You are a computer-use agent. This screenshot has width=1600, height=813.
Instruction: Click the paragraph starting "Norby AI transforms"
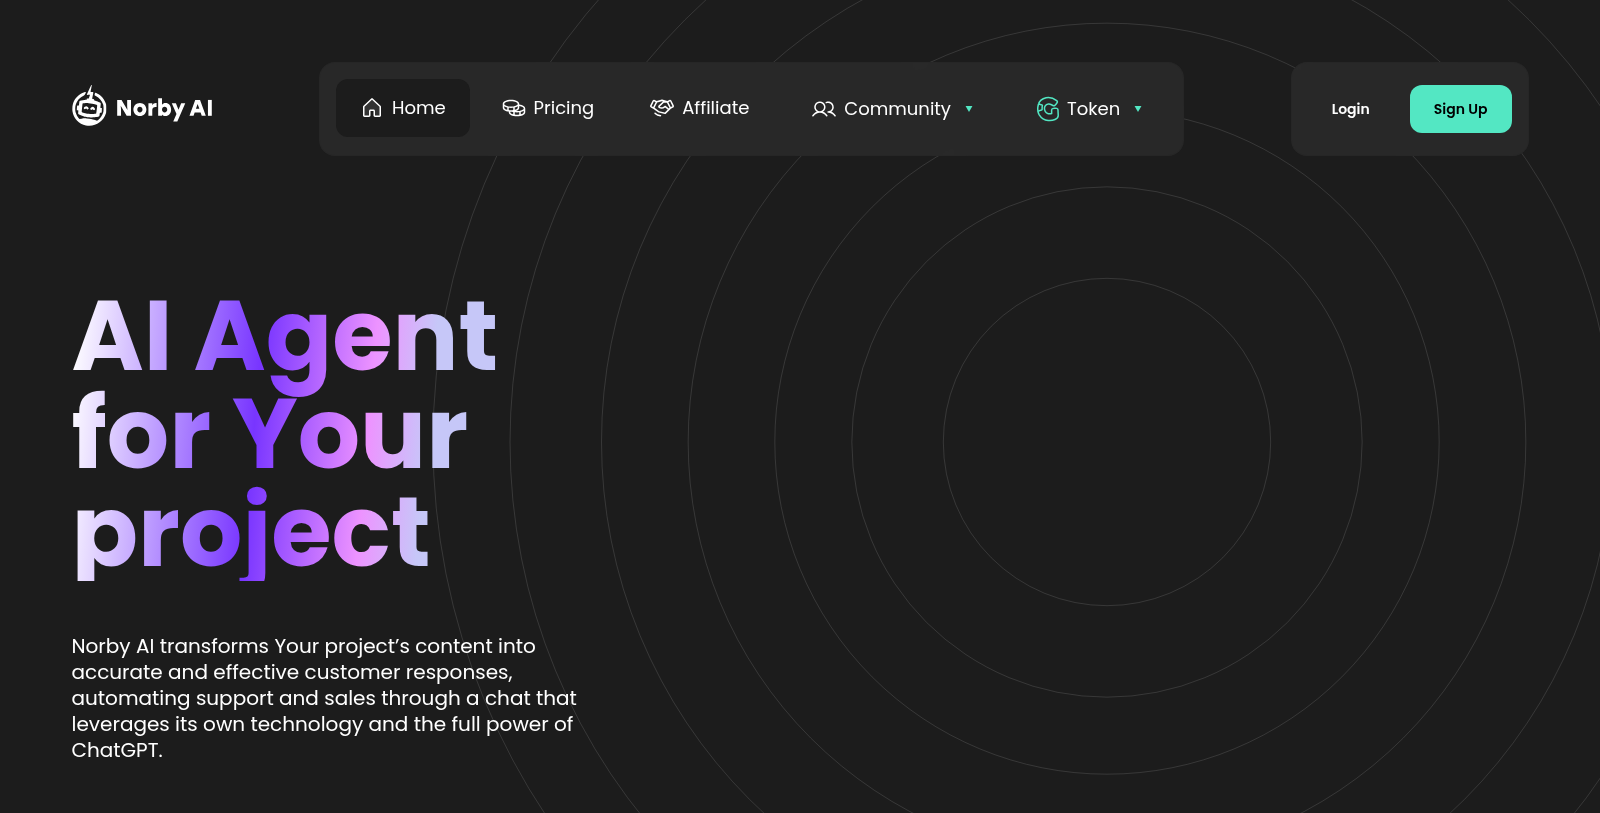click(x=324, y=698)
